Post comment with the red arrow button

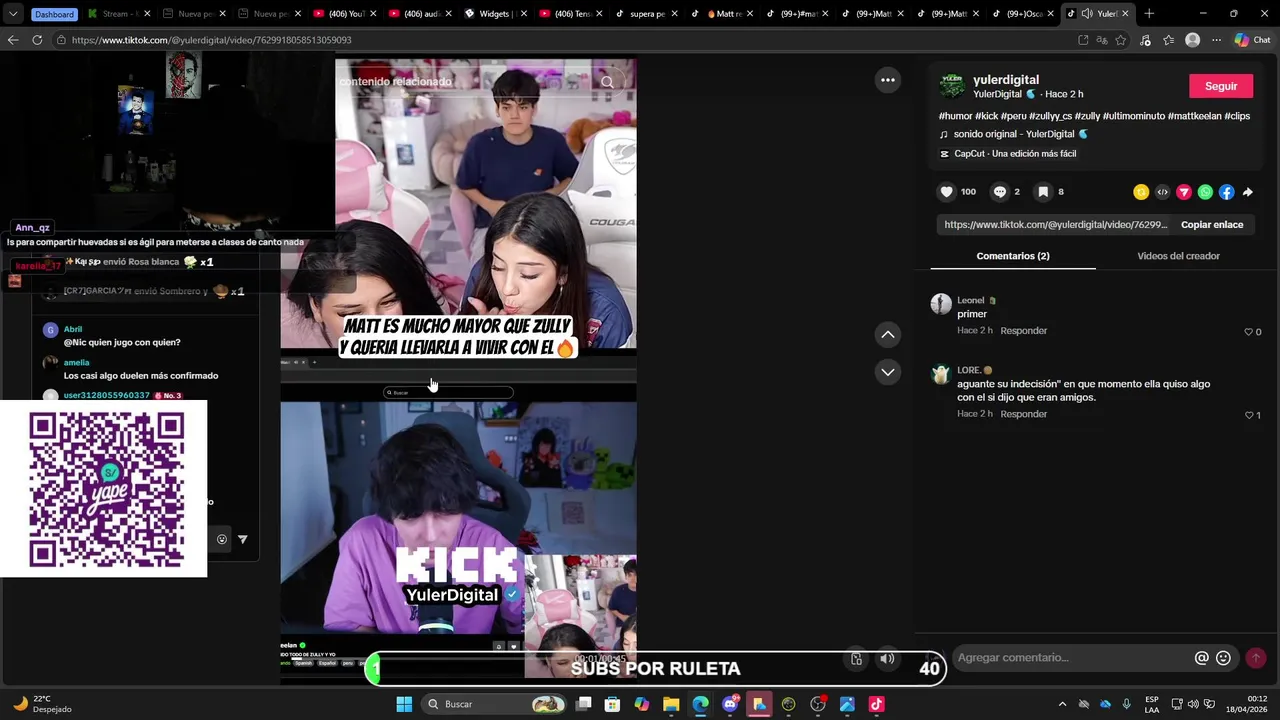pos(1256,658)
